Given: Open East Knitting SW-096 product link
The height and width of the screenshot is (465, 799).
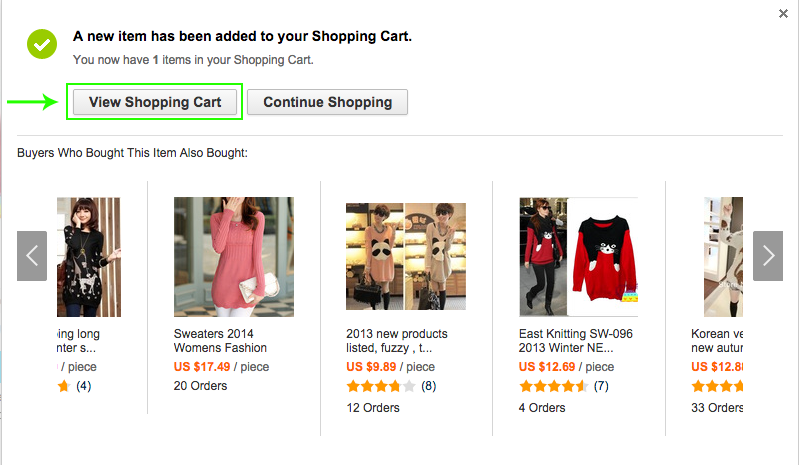Looking at the screenshot, I should point(576,340).
